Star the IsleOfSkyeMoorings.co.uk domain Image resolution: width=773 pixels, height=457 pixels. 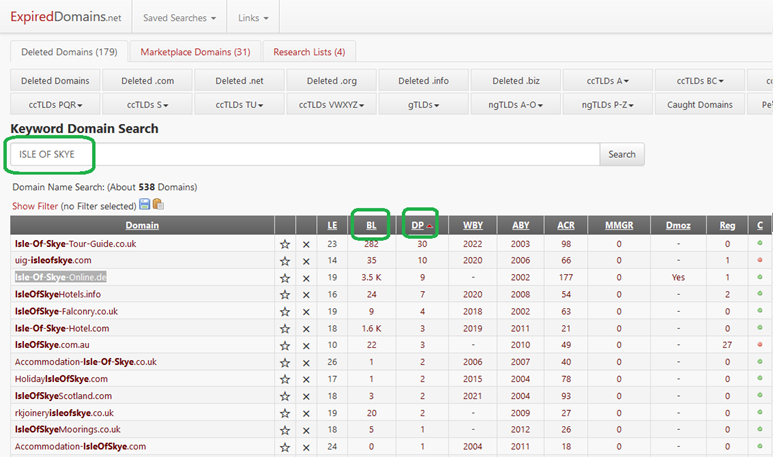[284, 430]
